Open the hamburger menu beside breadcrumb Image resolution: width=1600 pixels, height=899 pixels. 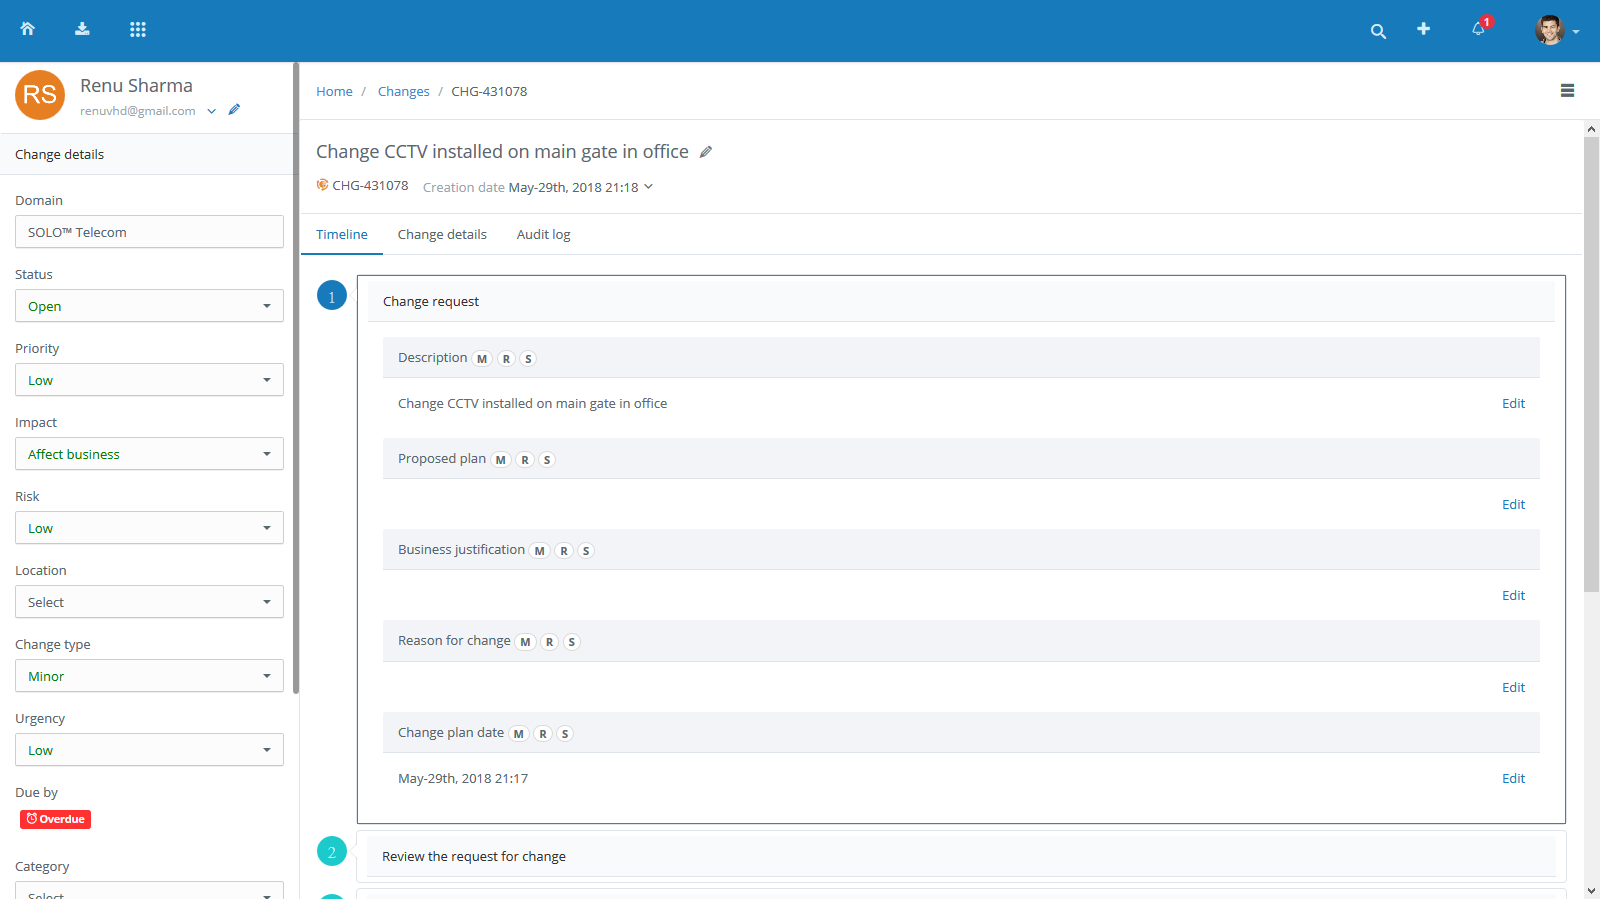pos(1567,90)
